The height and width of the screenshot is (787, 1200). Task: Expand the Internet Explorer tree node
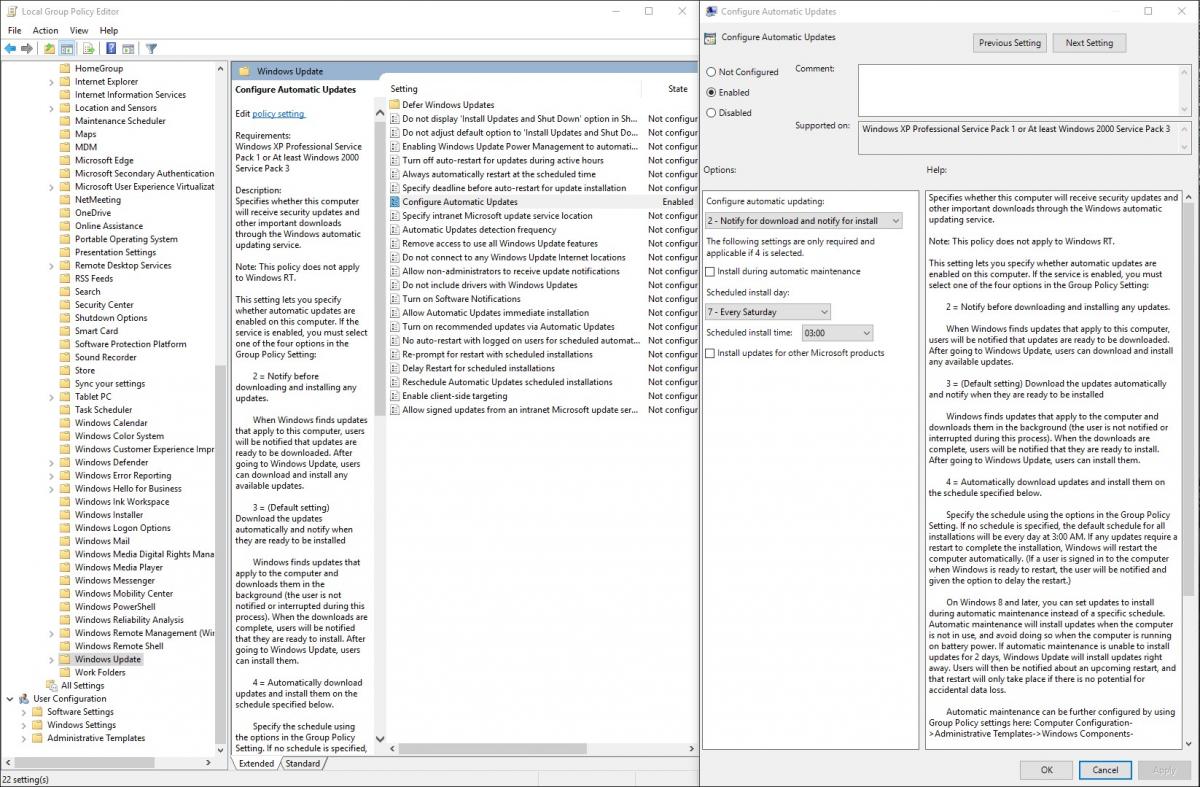[x=52, y=82]
